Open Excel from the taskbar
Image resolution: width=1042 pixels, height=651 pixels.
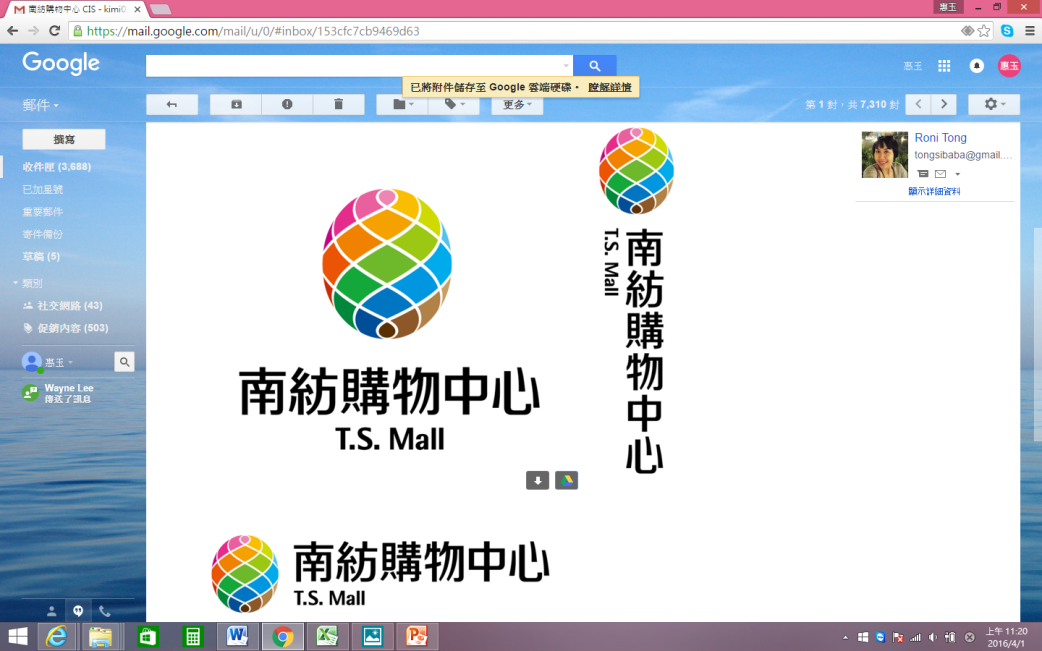pos(327,636)
